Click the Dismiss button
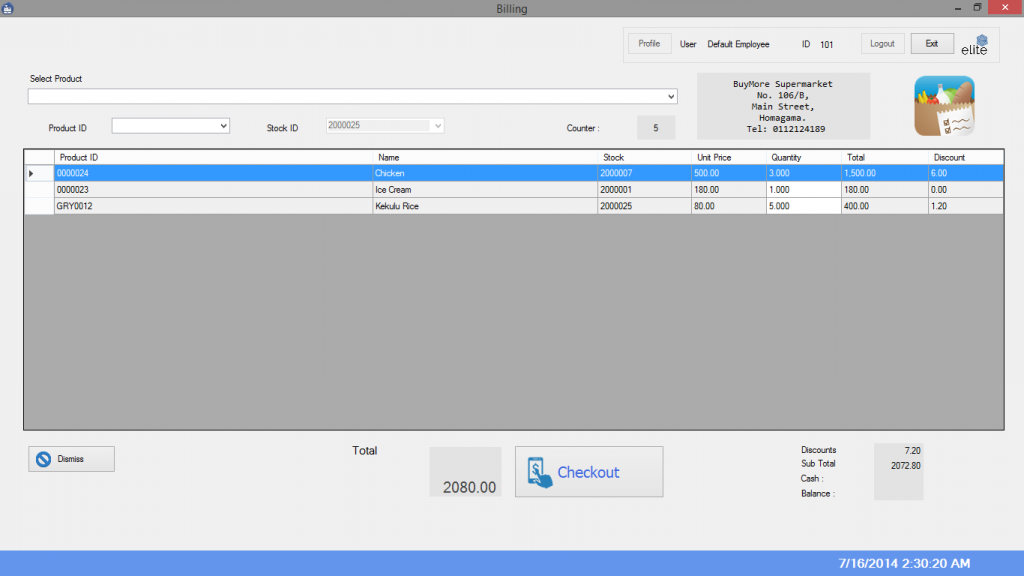The height and width of the screenshot is (576, 1024). pyautogui.click(x=71, y=459)
